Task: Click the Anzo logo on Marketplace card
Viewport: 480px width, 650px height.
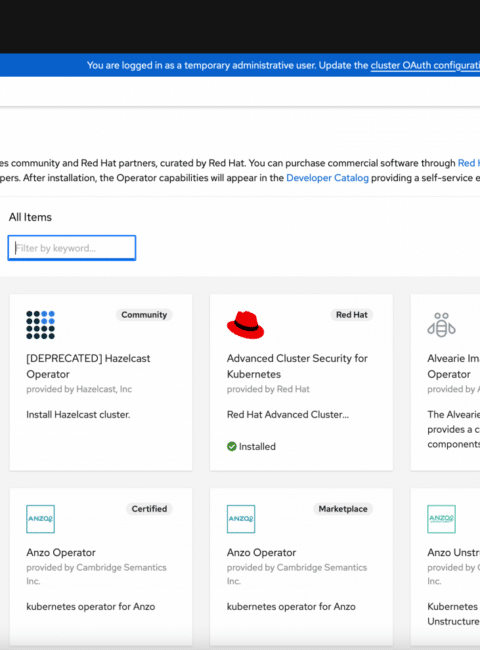Action: pyautogui.click(x=241, y=519)
